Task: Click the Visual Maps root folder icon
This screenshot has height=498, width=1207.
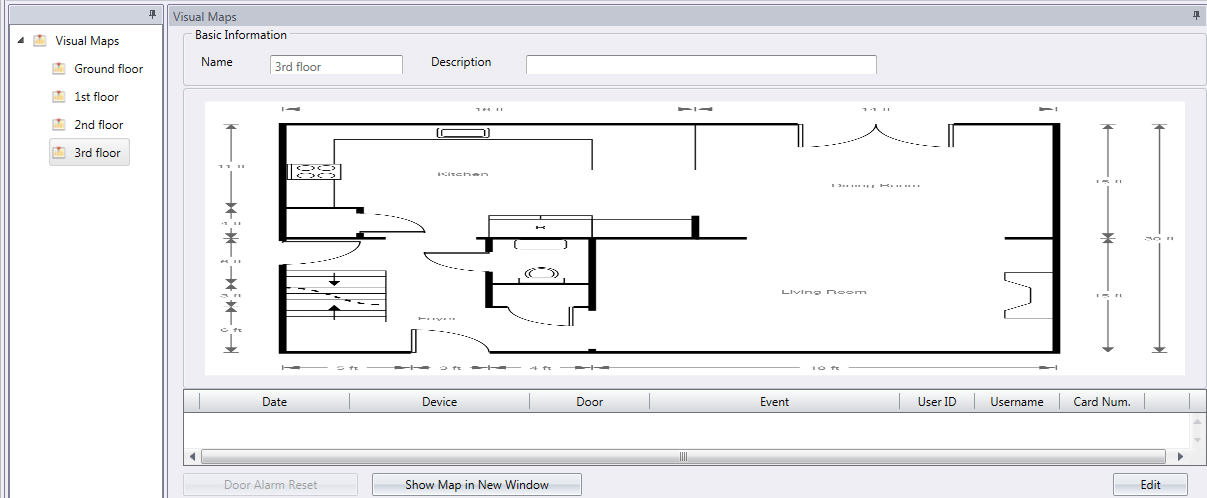Action: click(x=40, y=41)
